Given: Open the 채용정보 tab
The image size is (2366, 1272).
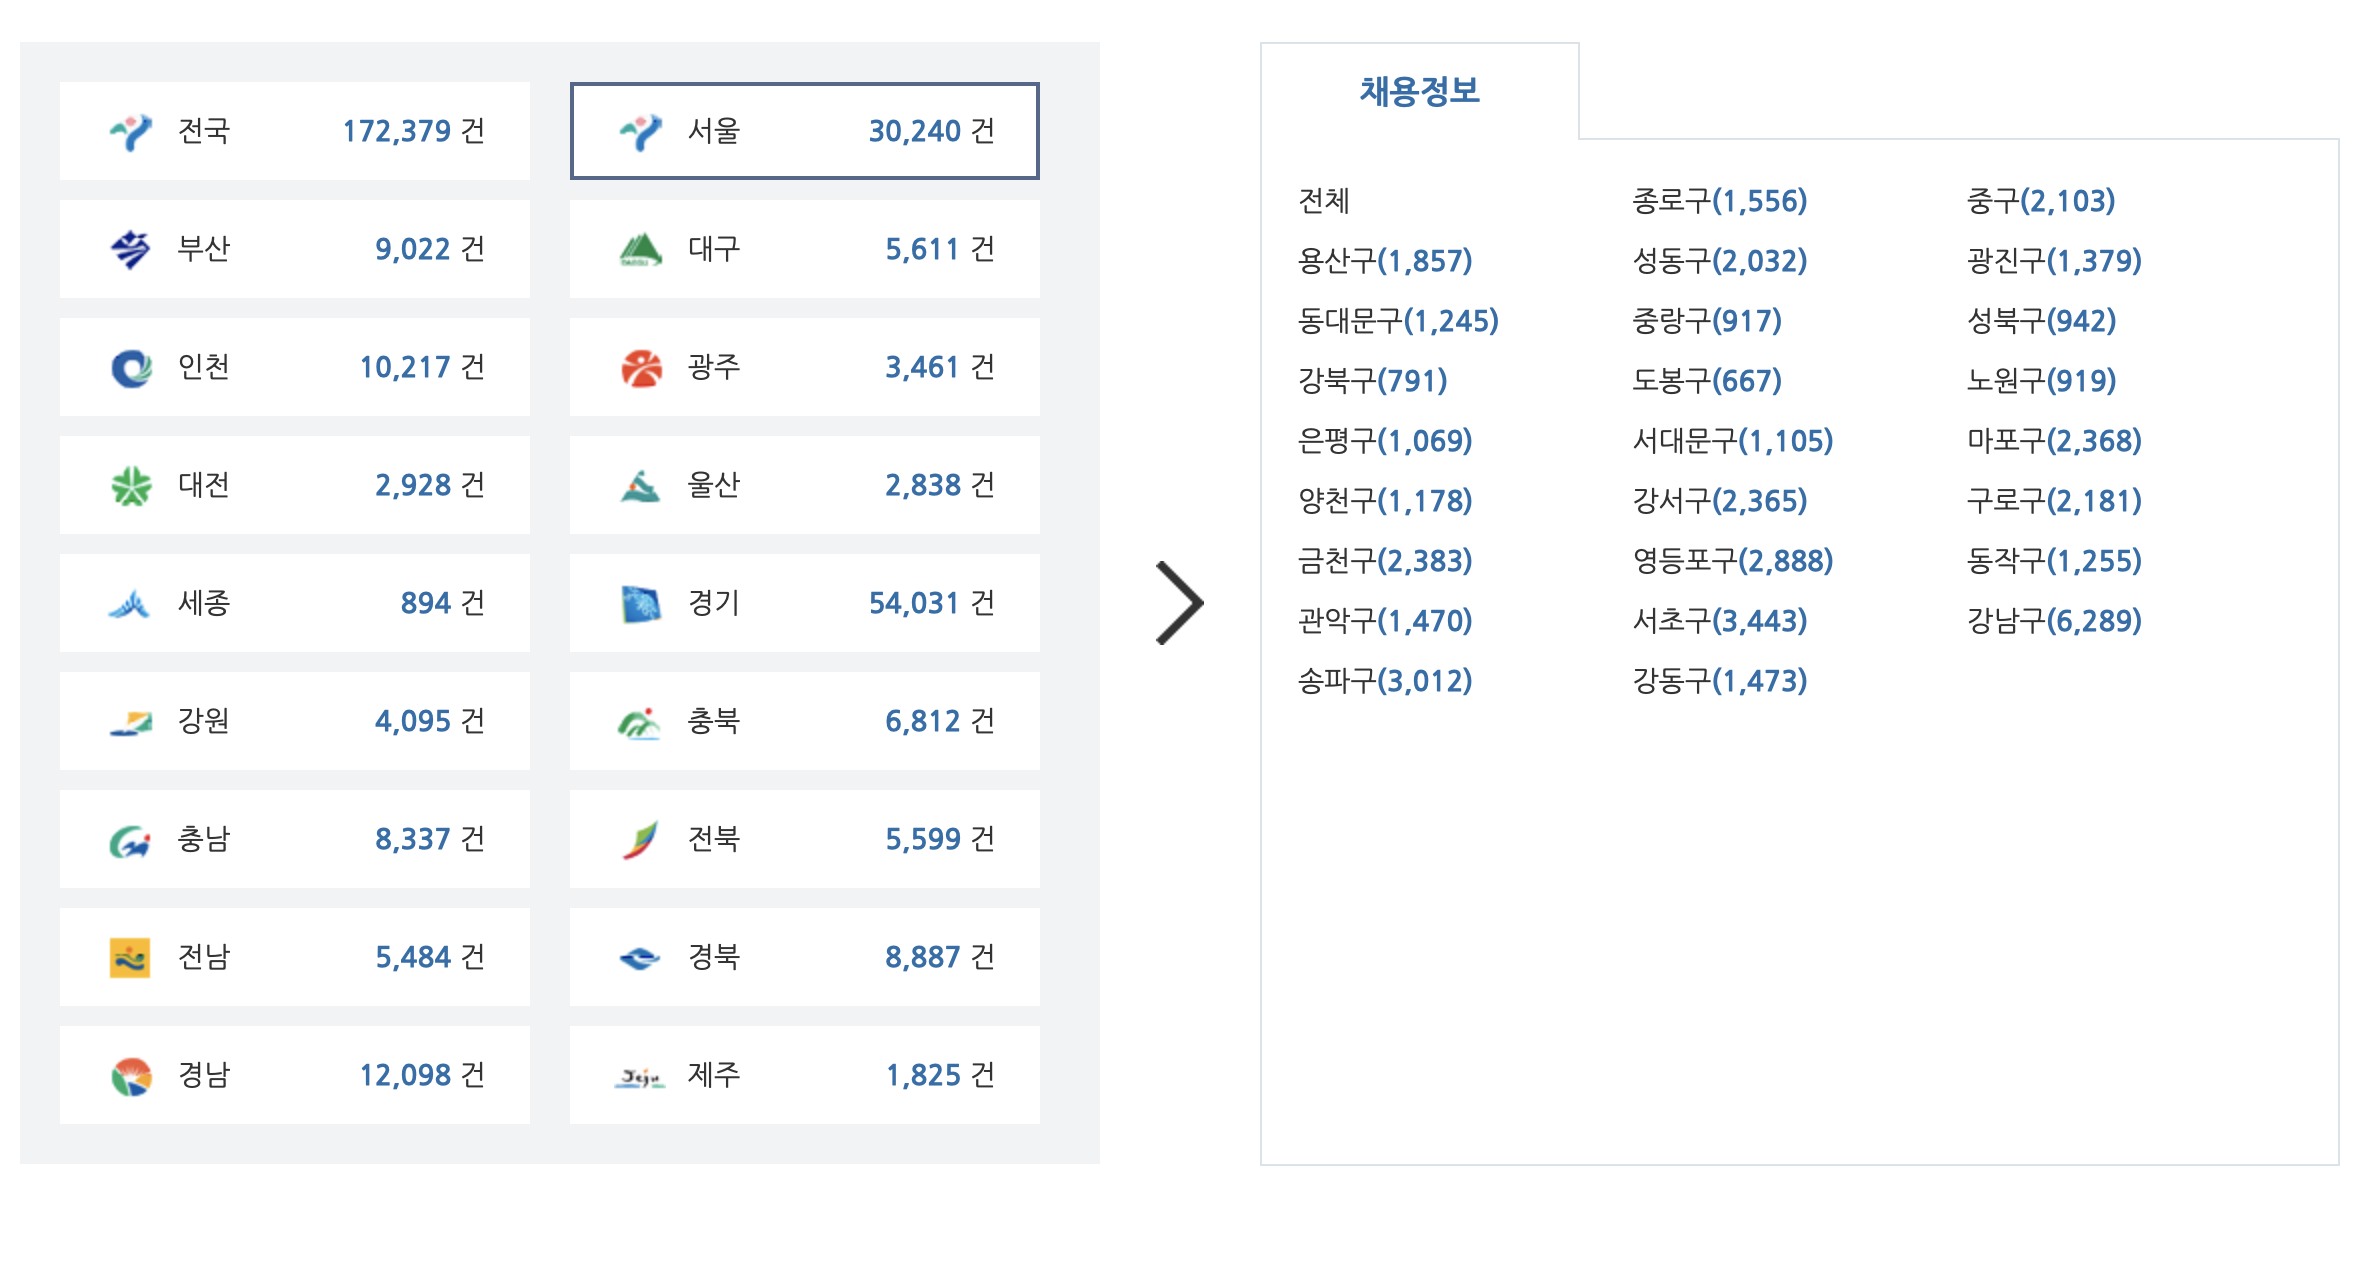Looking at the screenshot, I should pos(1419,91).
